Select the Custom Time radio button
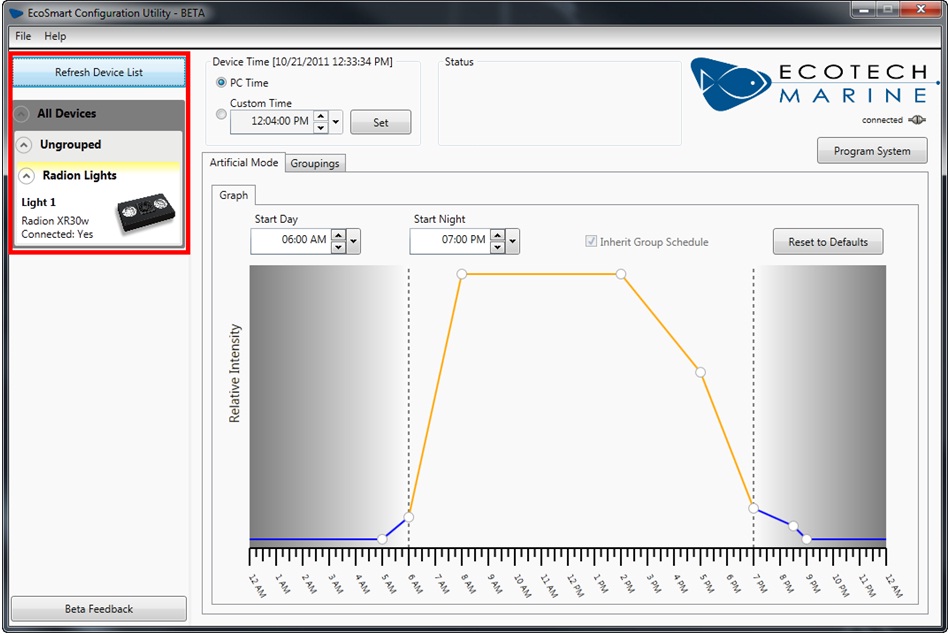 click(x=221, y=114)
